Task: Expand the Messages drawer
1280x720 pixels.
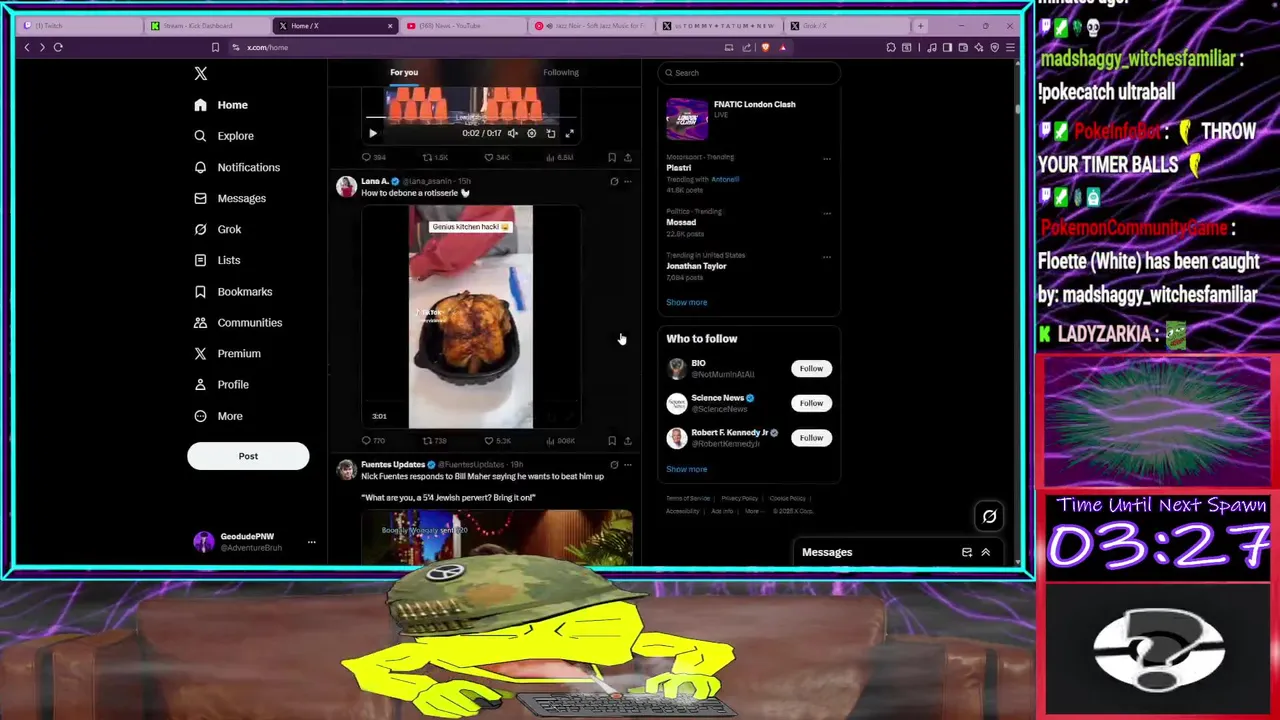Action: [985, 552]
